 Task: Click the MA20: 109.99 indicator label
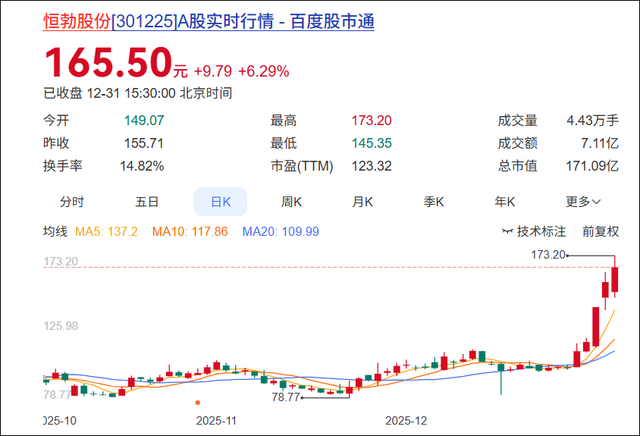click(280, 231)
